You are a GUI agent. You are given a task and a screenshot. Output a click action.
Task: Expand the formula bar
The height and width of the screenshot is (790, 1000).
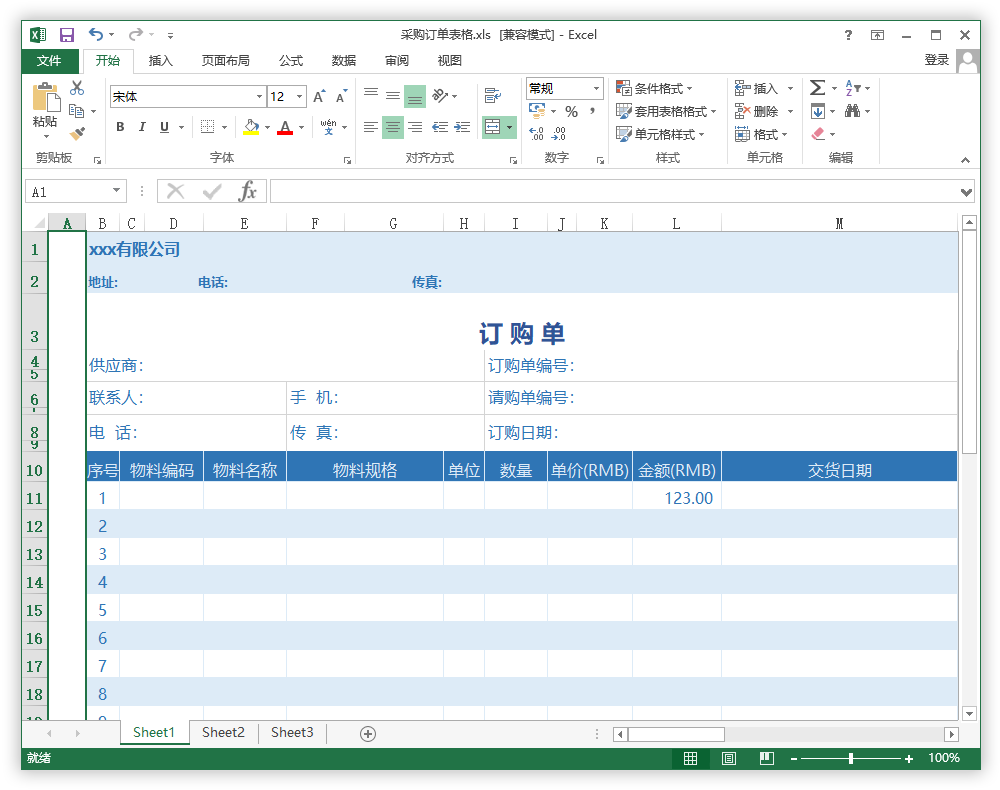pos(966,191)
